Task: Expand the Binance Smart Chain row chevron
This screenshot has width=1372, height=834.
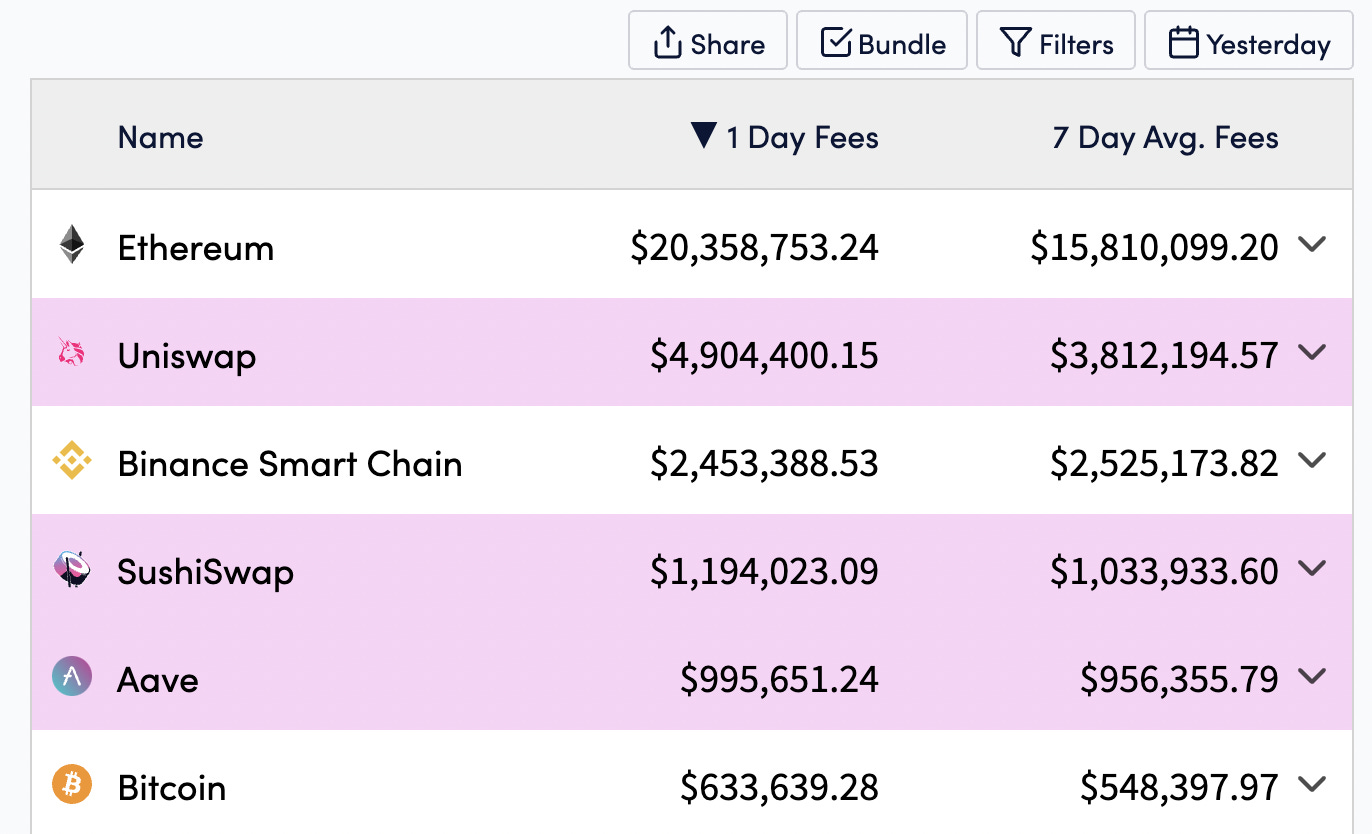Action: [1311, 459]
